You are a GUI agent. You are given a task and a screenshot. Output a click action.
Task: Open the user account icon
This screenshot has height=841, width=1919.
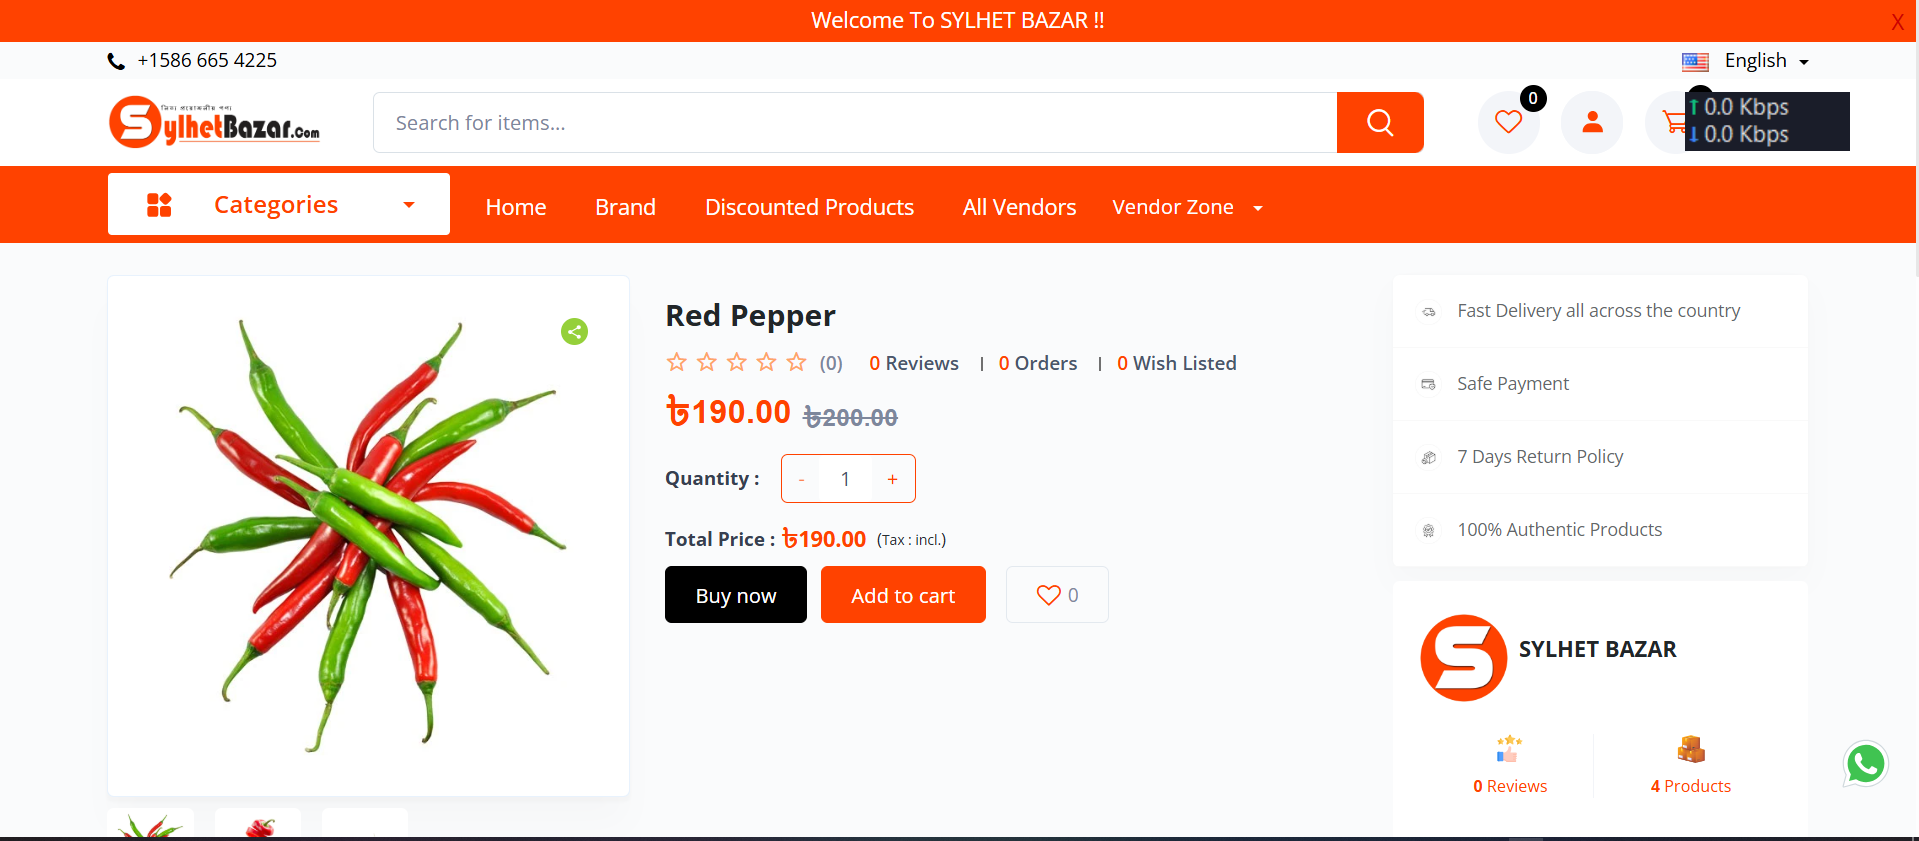1592,122
